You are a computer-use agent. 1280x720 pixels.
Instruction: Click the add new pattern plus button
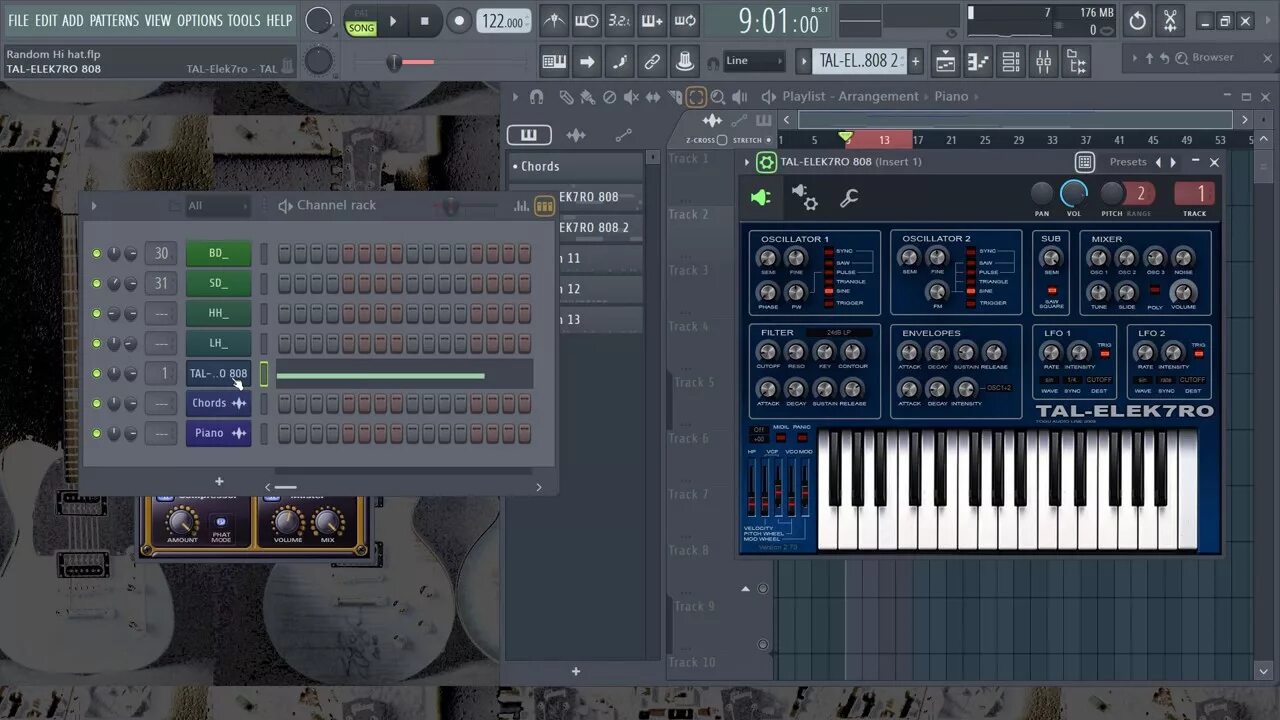click(915, 62)
